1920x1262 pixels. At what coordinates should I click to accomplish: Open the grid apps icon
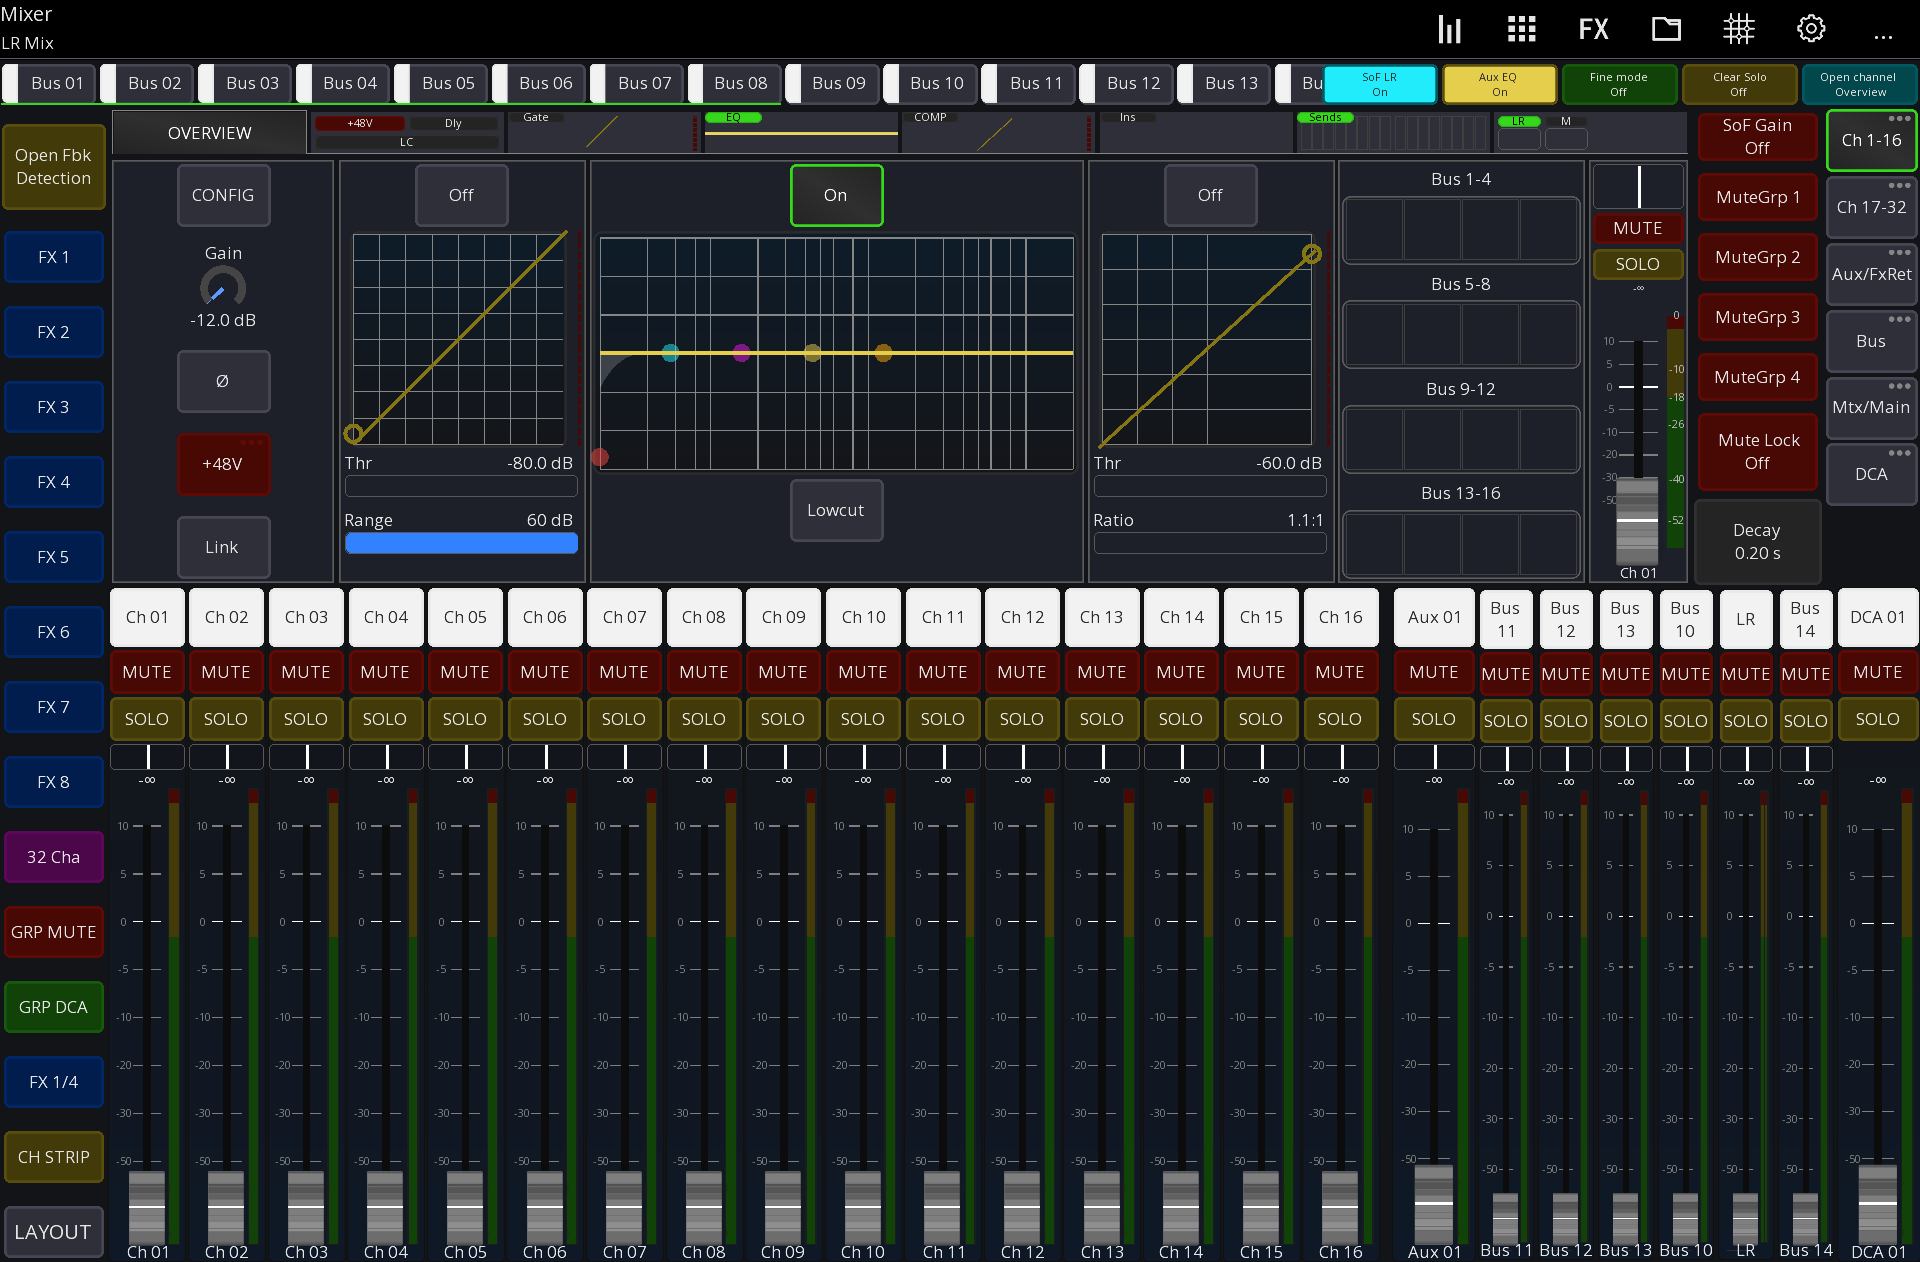(1521, 29)
